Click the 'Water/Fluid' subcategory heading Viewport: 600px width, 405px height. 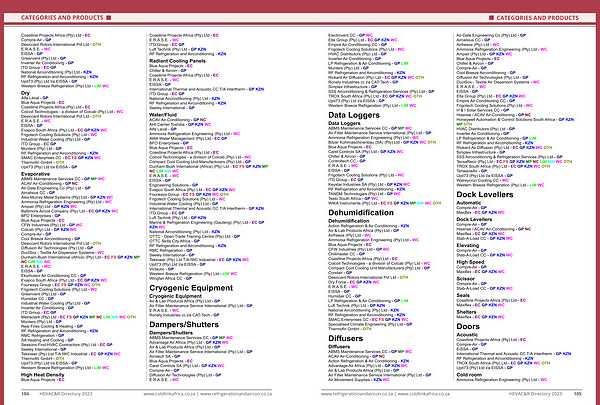coord(163,114)
